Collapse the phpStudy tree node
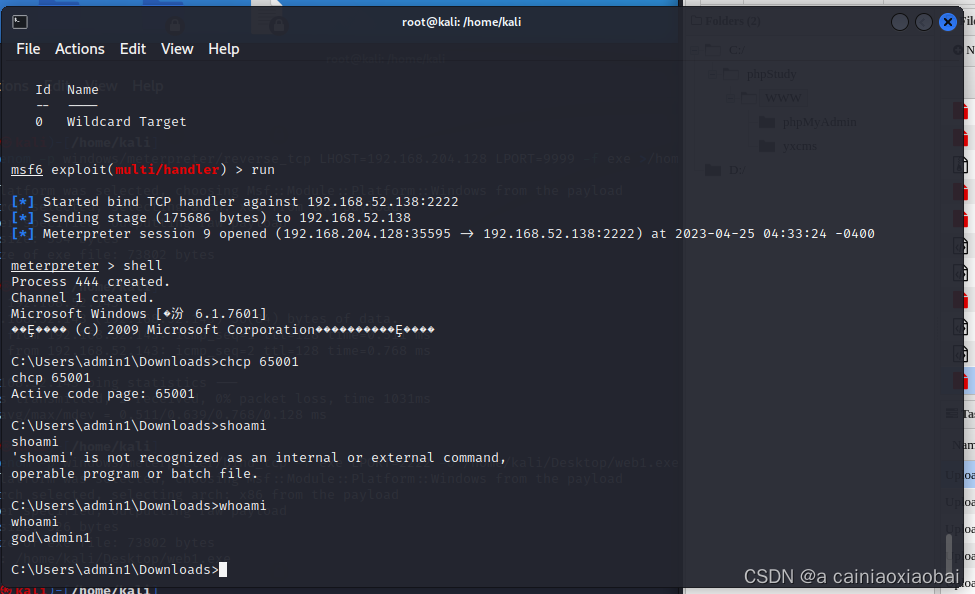Image resolution: width=975 pixels, height=594 pixels. click(713, 74)
